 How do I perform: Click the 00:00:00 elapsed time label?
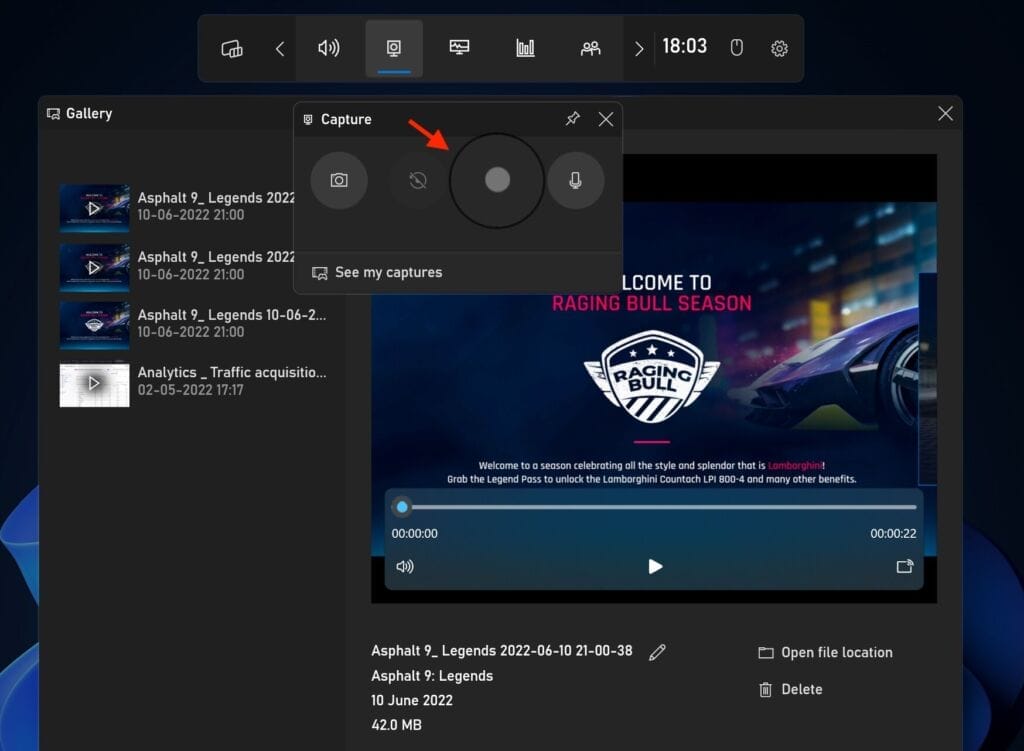click(x=415, y=534)
